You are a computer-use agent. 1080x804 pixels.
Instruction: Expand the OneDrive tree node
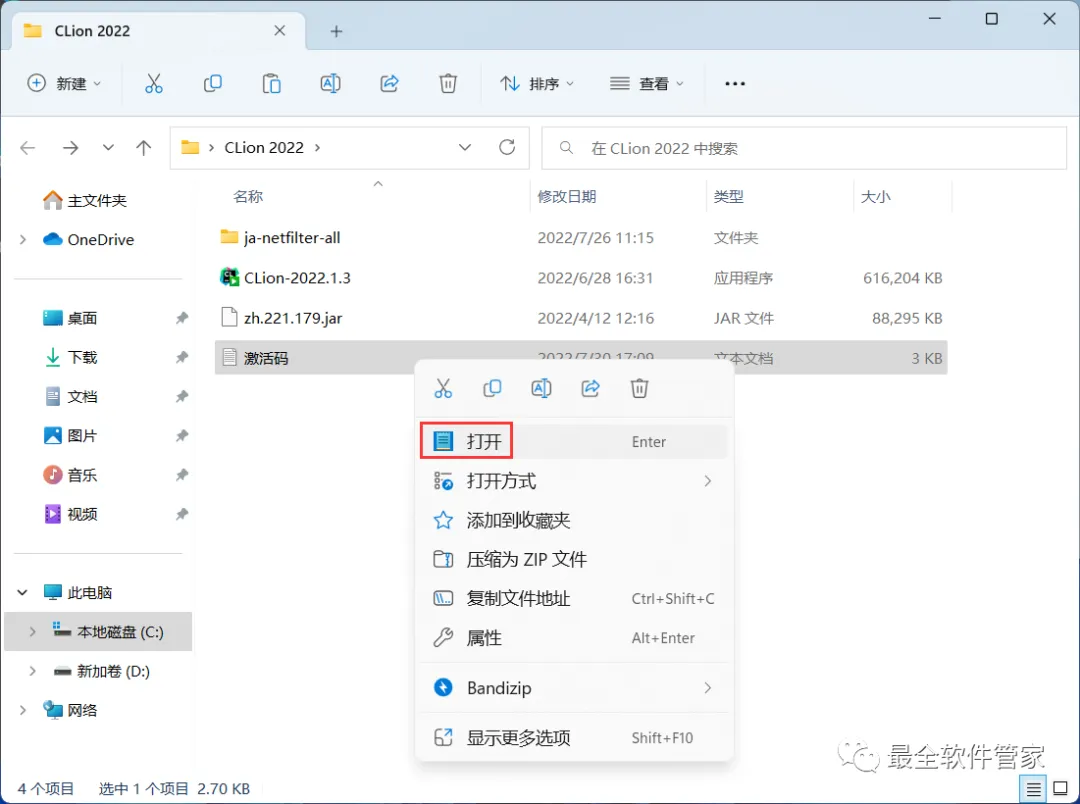(x=23, y=239)
